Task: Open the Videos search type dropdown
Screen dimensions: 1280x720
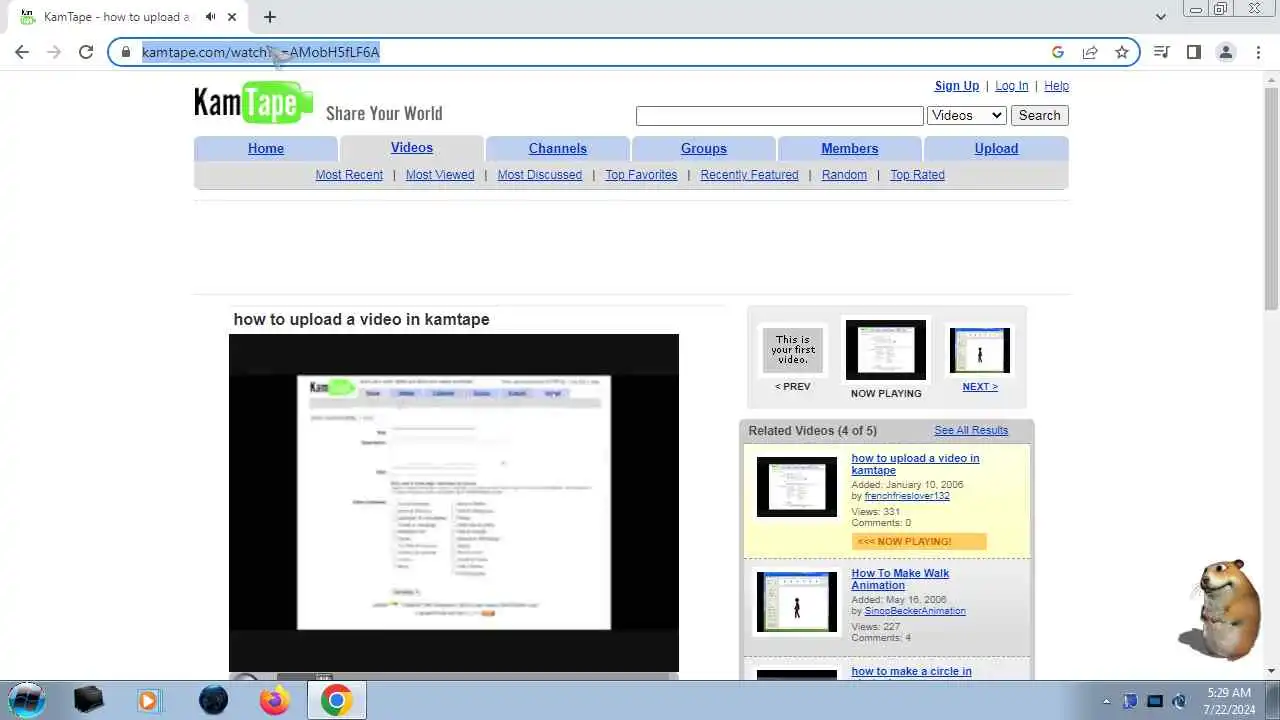Action: click(967, 116)
